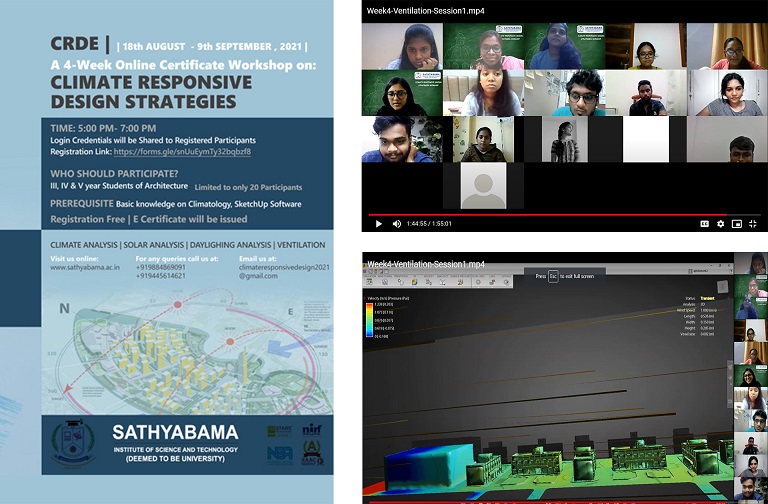
Task: Click the NIRF ranking logo on poster
Action: point(310,431)
